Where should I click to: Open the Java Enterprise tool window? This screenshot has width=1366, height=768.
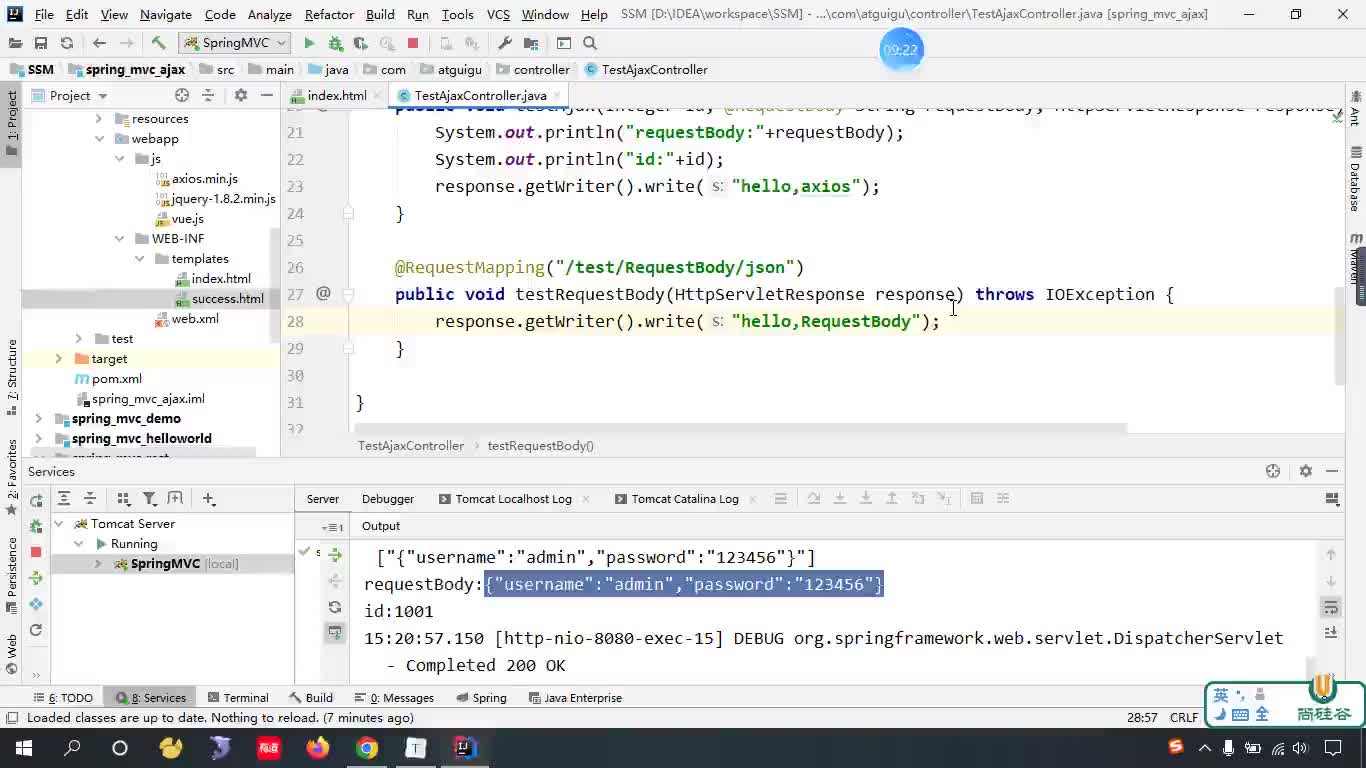574,698
